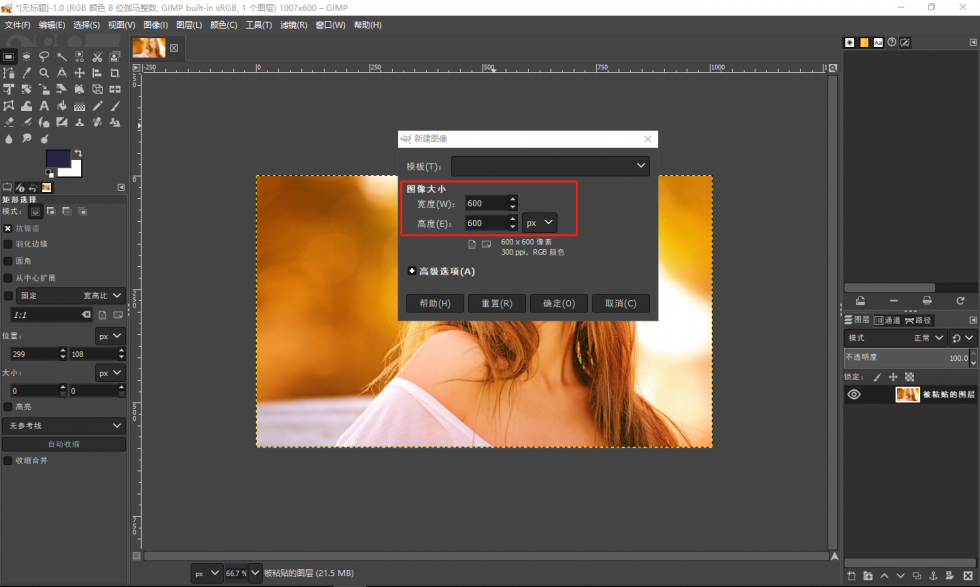Click the 重置(R) reset button
Screen dimensions: 980x587
497,303
